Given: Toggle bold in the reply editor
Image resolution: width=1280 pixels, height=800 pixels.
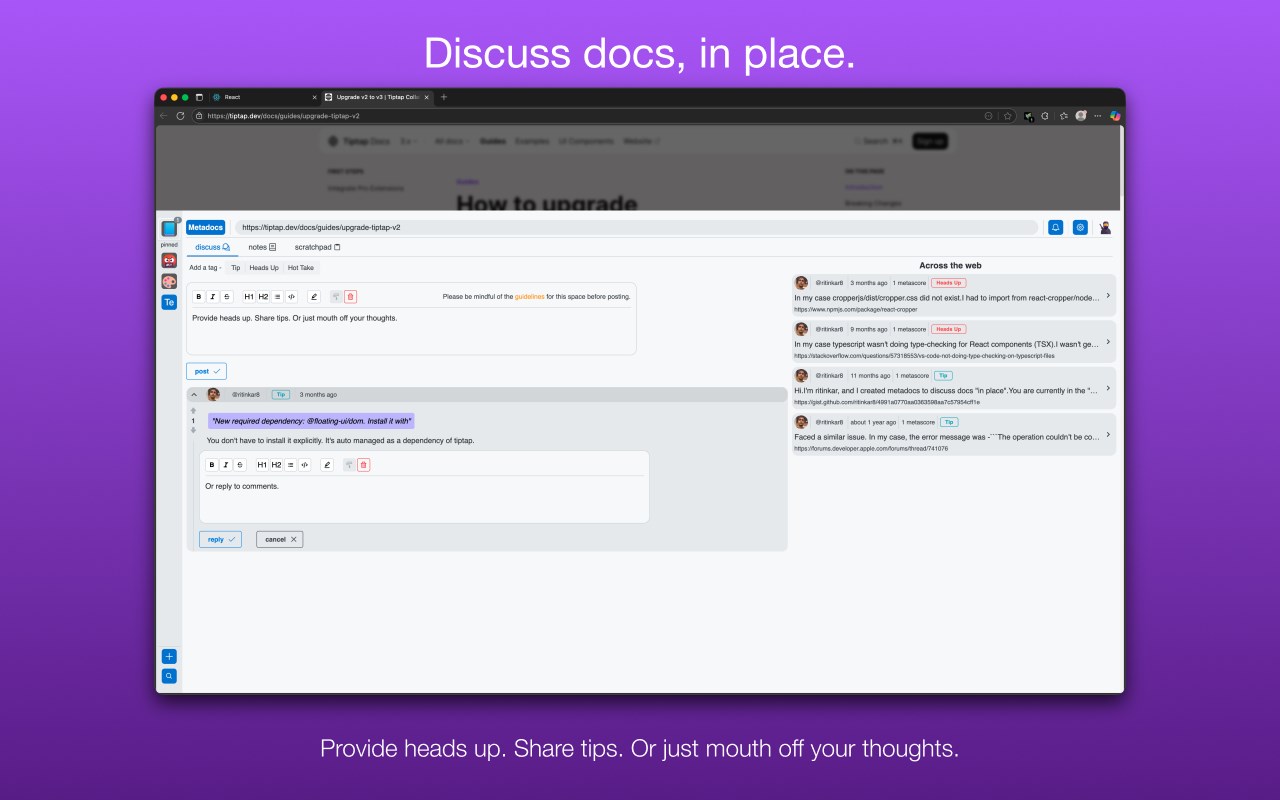Looking at the screenshot, I should pos(211,465).
